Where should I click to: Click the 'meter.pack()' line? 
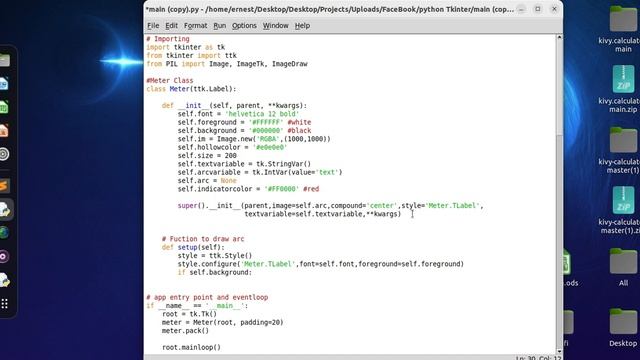(185, 331)
